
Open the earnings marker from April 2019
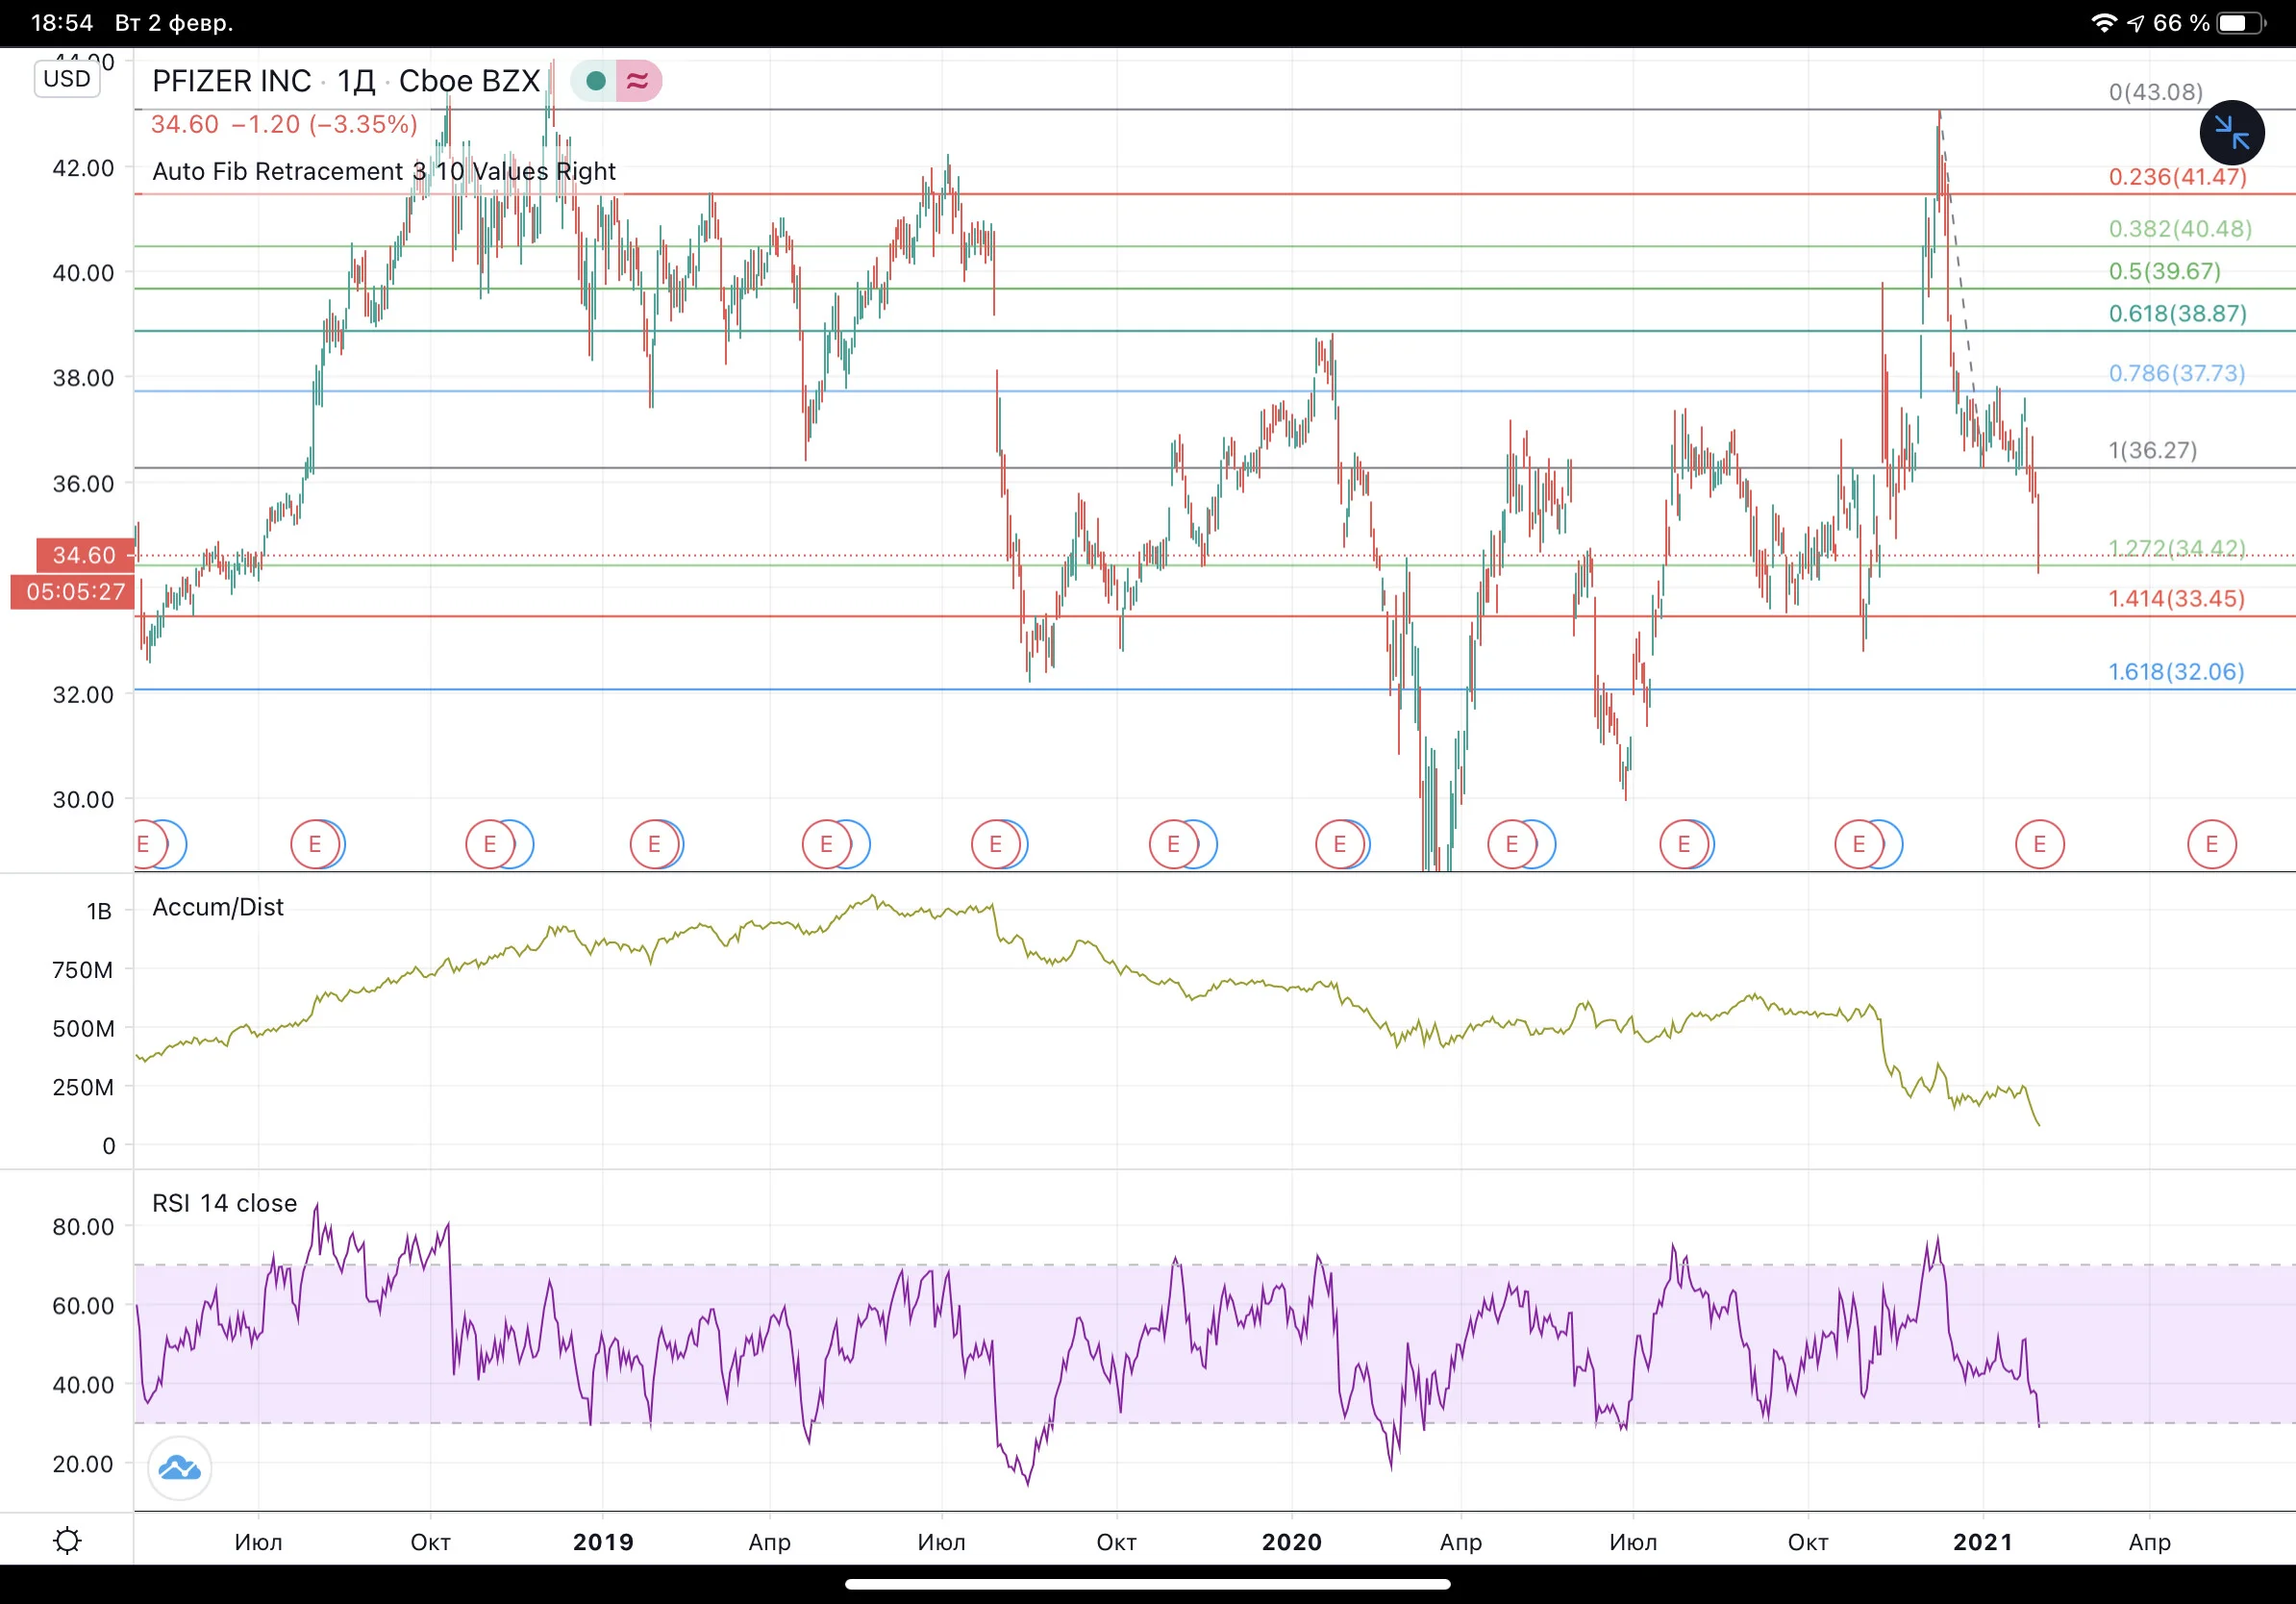click(826, 845)
